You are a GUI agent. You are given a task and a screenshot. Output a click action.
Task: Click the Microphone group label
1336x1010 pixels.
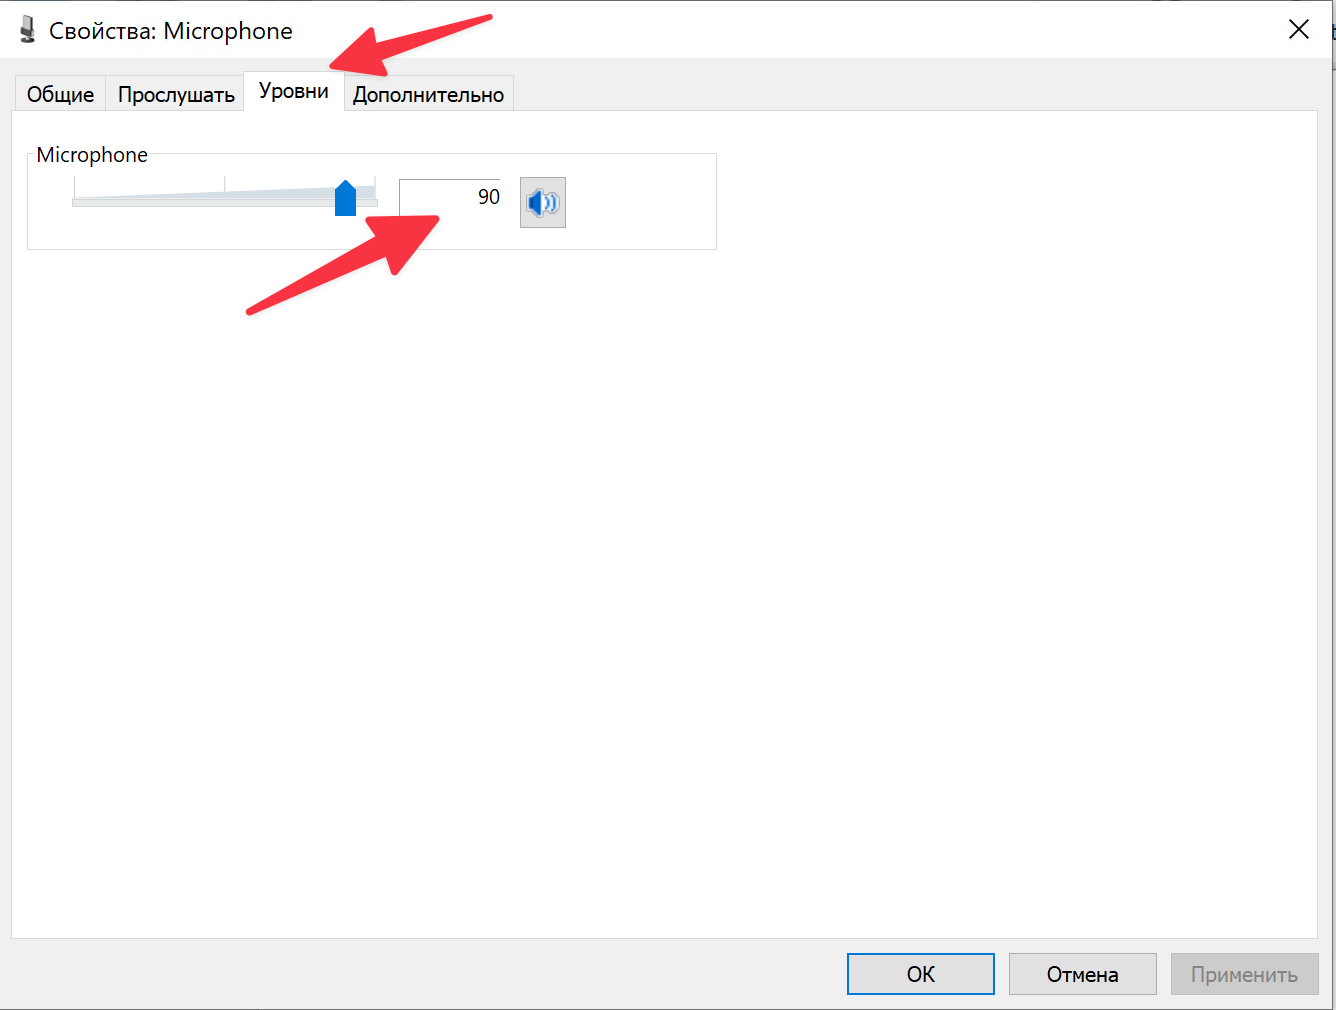click(x=92, y=155)
